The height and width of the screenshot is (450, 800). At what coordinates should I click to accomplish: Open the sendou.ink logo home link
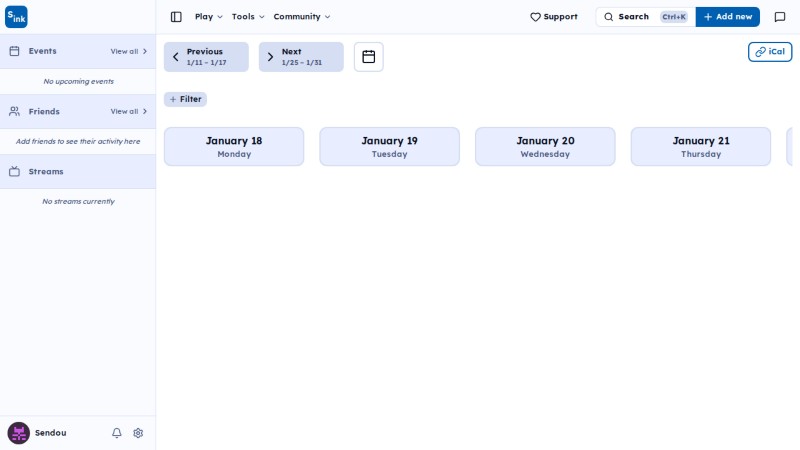pos(16,17)
